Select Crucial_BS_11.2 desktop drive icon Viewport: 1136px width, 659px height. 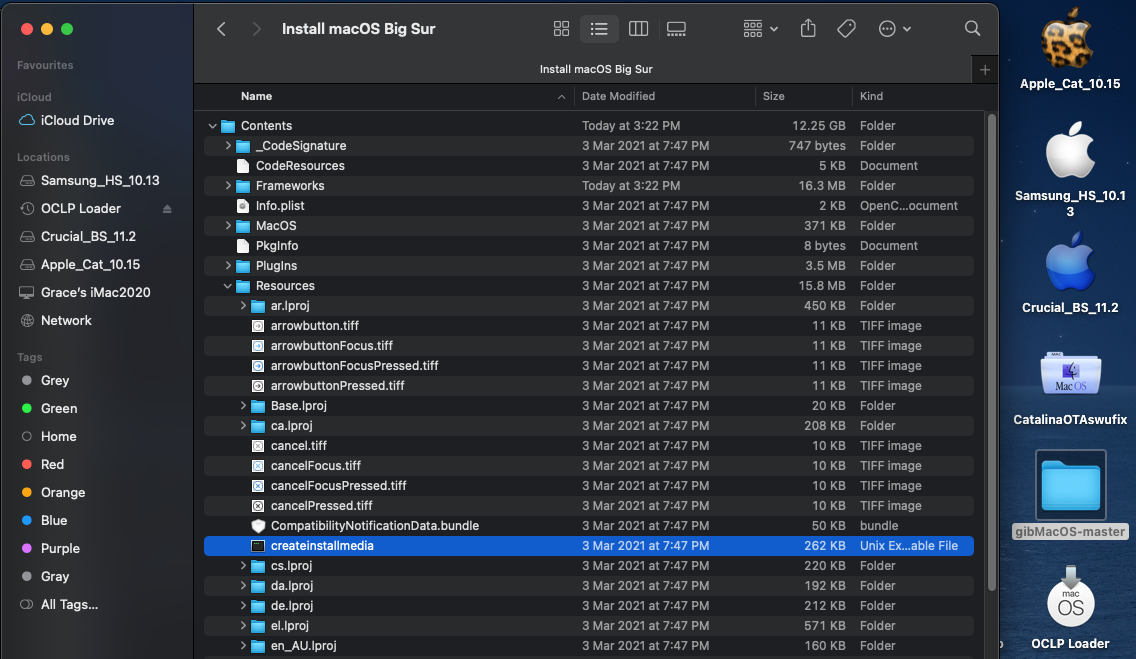click(x=1069, y=262)
